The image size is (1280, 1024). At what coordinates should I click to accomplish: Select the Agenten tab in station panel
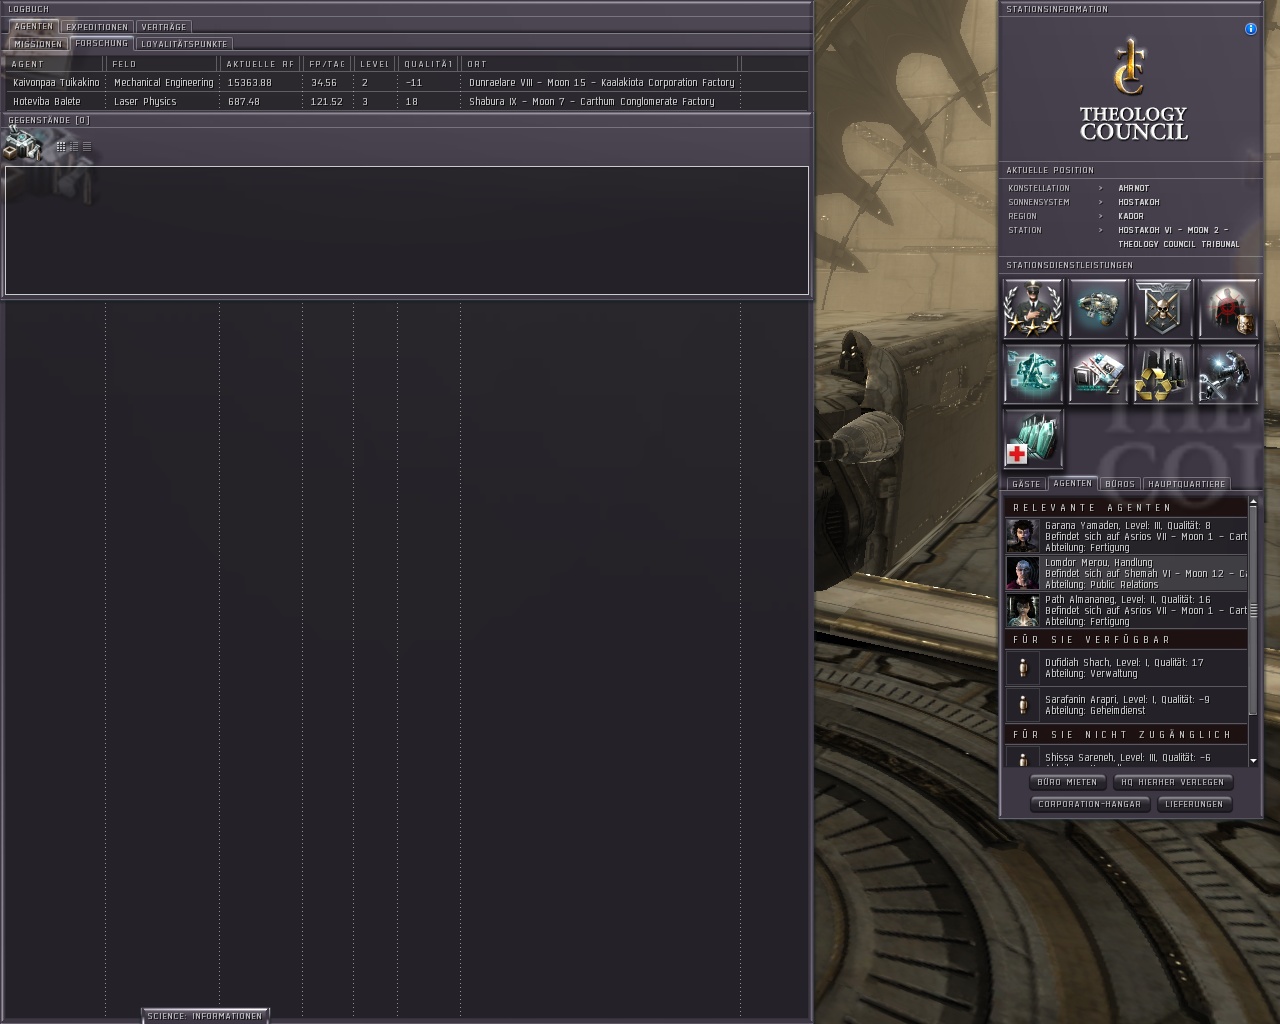pos(1073,483)
